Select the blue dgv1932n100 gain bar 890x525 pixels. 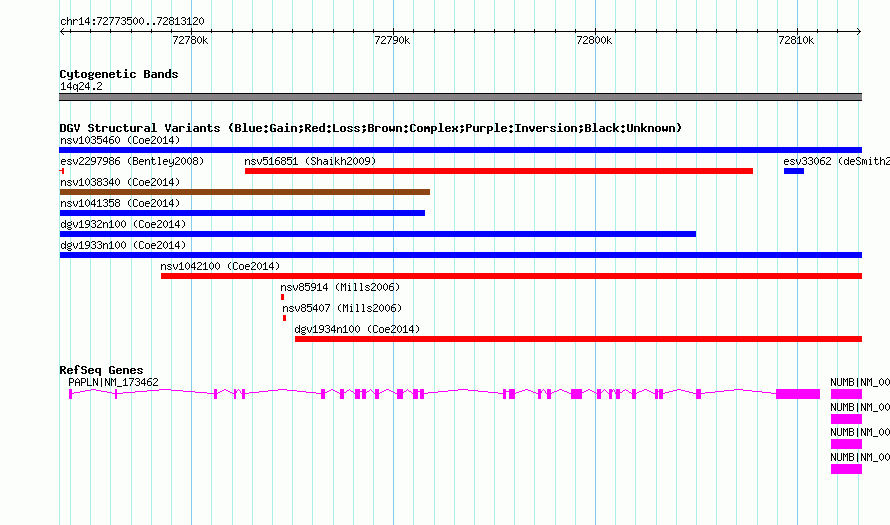tap(377, 234)
